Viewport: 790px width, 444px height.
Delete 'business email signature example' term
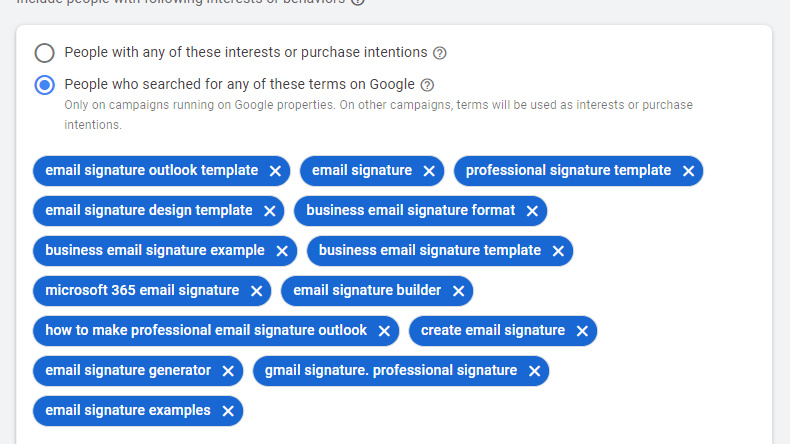[x=282, y=251]
